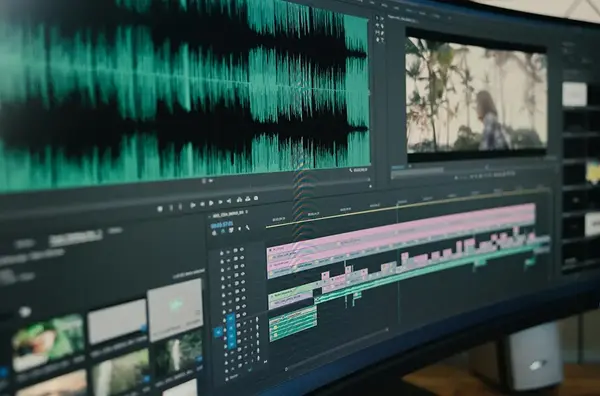The height and width of the screenshot is (396, 600).
Task: Select the gray clip thumbnail in Project panel
Action: coord(117,321)
